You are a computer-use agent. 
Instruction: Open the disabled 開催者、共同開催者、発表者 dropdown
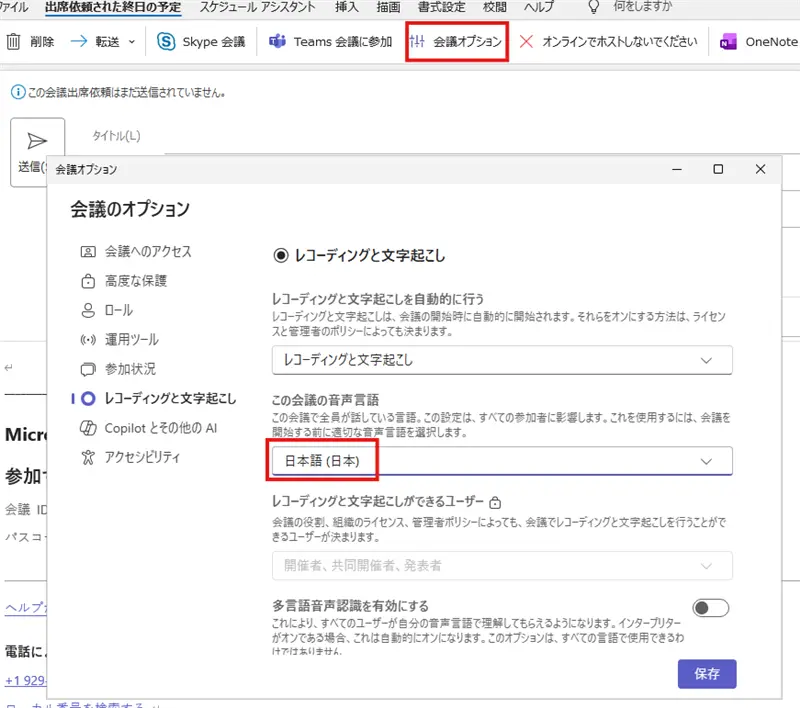[502, 566]
